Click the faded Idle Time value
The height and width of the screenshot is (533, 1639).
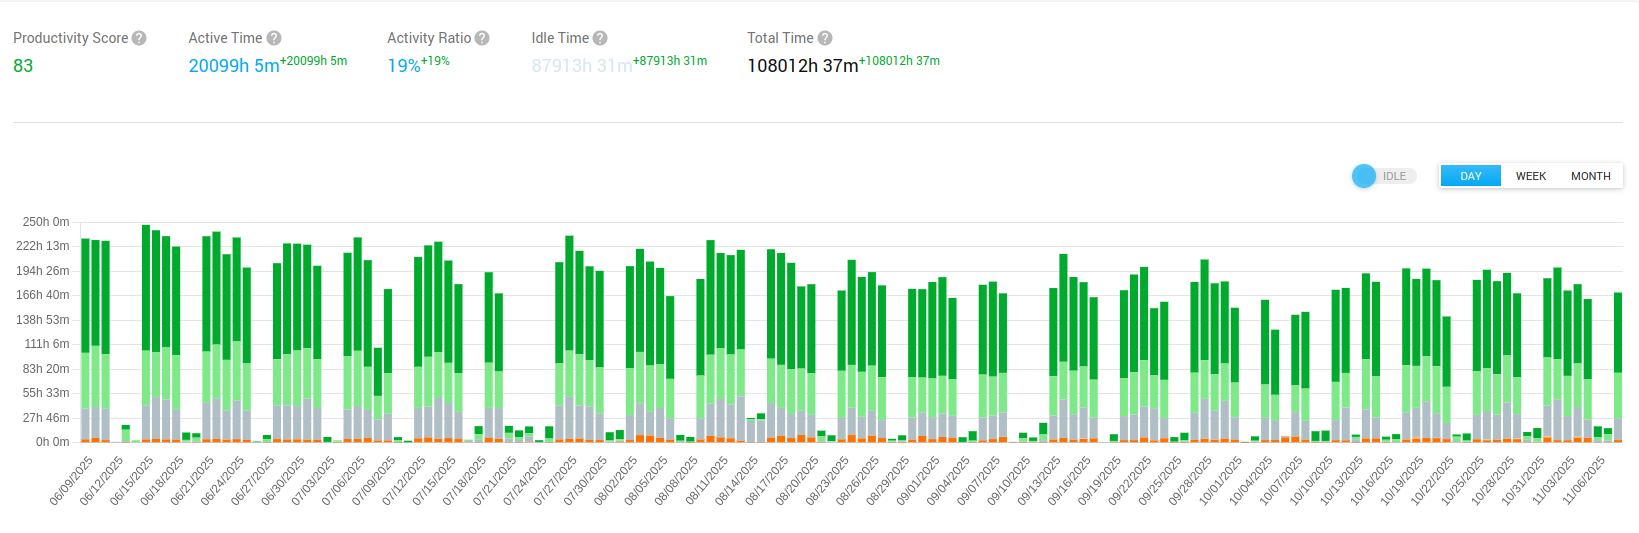[581, 66]
